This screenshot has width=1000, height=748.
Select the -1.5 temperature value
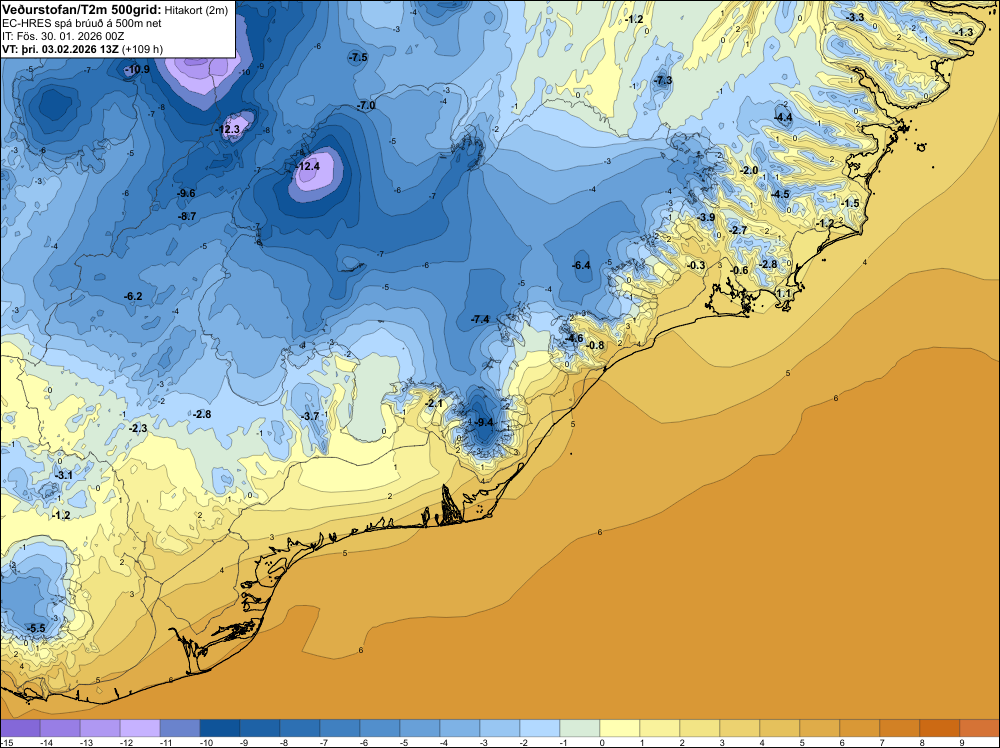click(x=851, y=203)
